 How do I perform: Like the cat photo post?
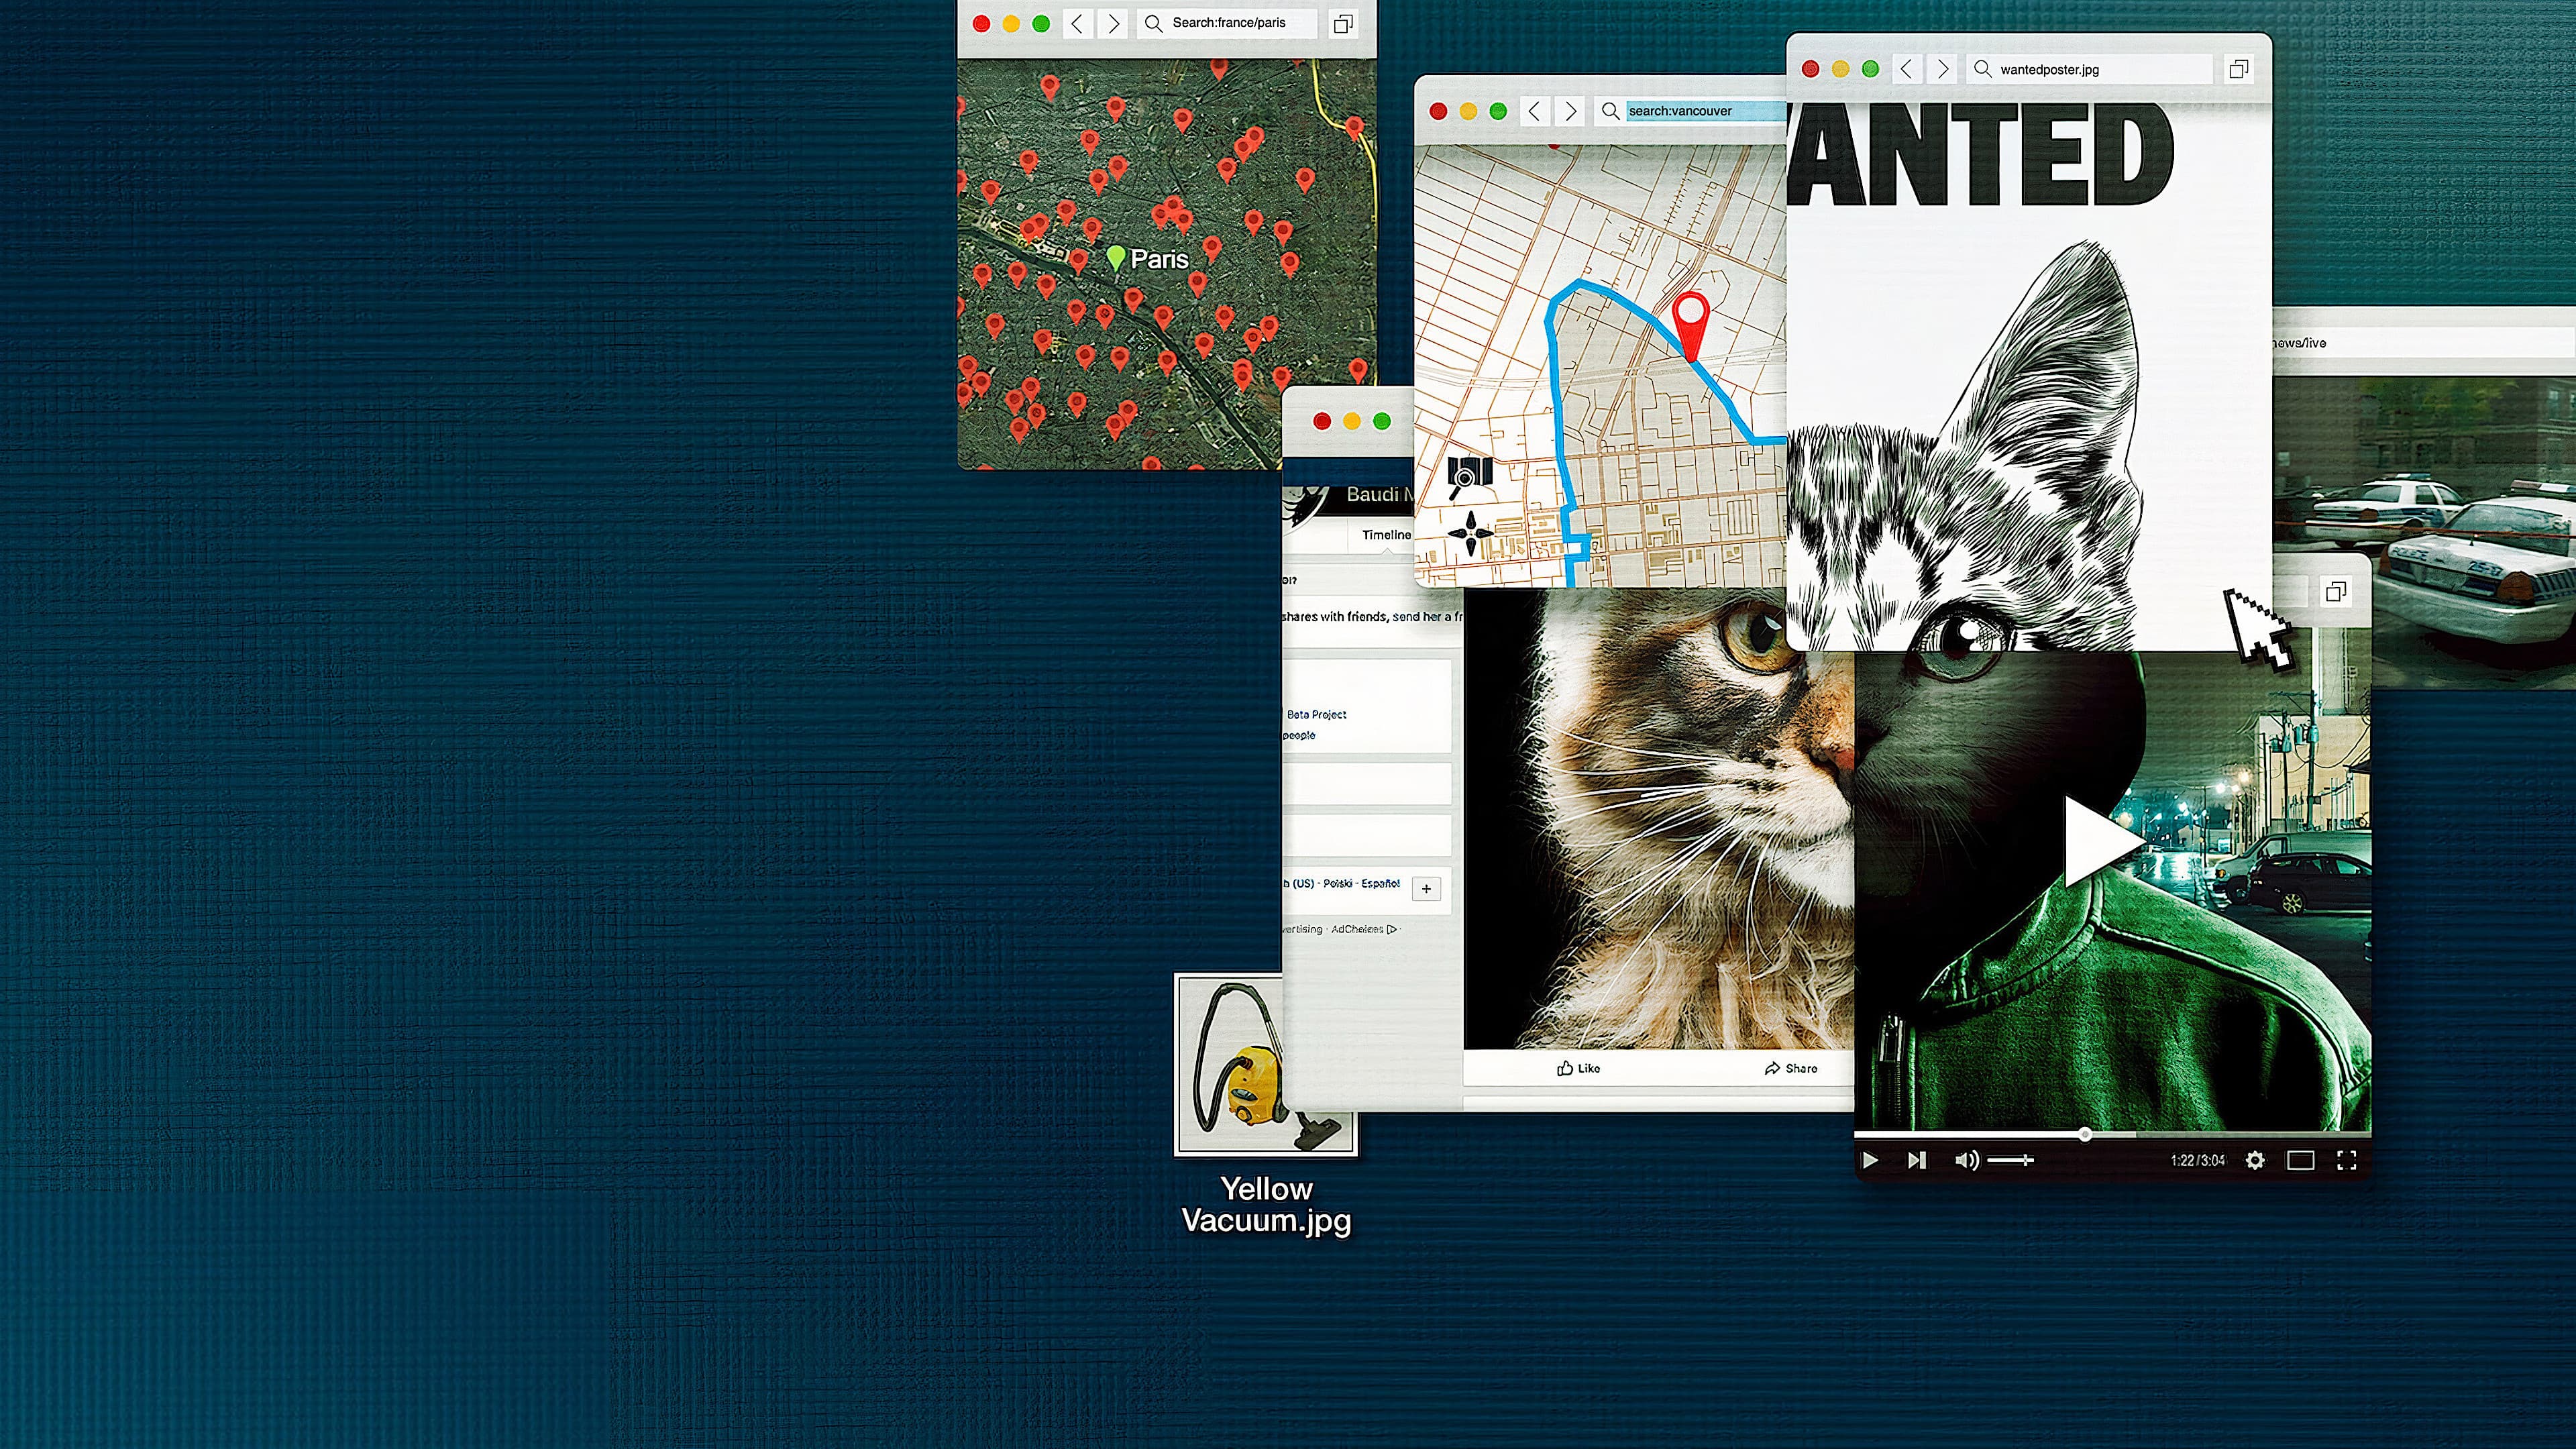pyautogui.click(x=1580, y=1068)
